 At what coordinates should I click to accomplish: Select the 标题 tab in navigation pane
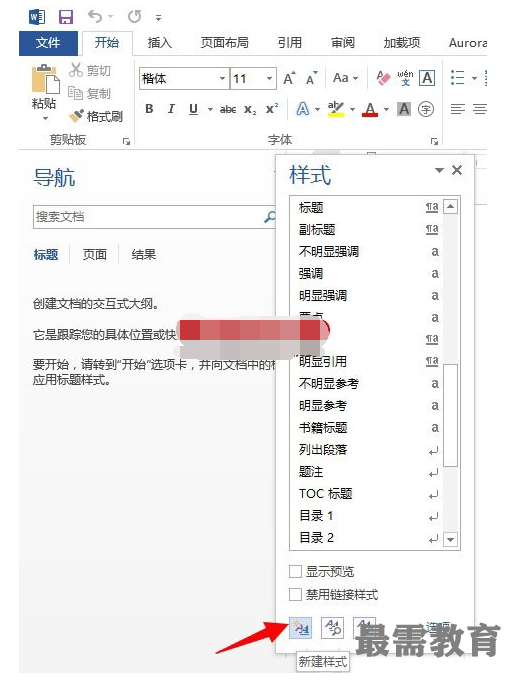(x=46, y=255)
